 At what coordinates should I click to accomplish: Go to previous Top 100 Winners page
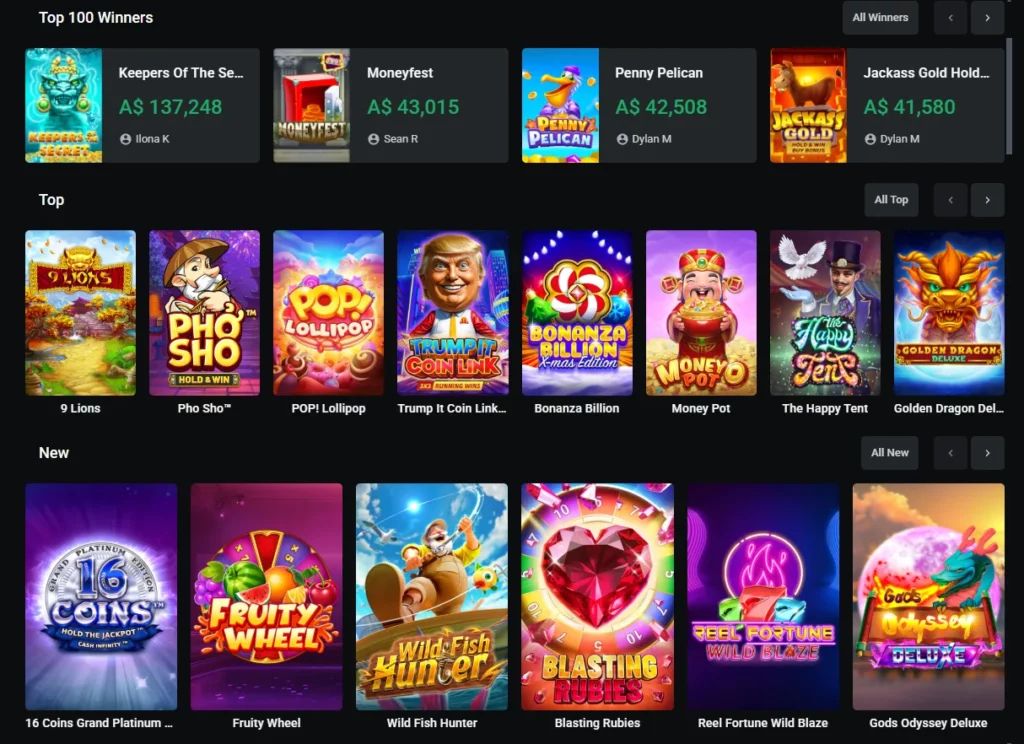point(950,18)
